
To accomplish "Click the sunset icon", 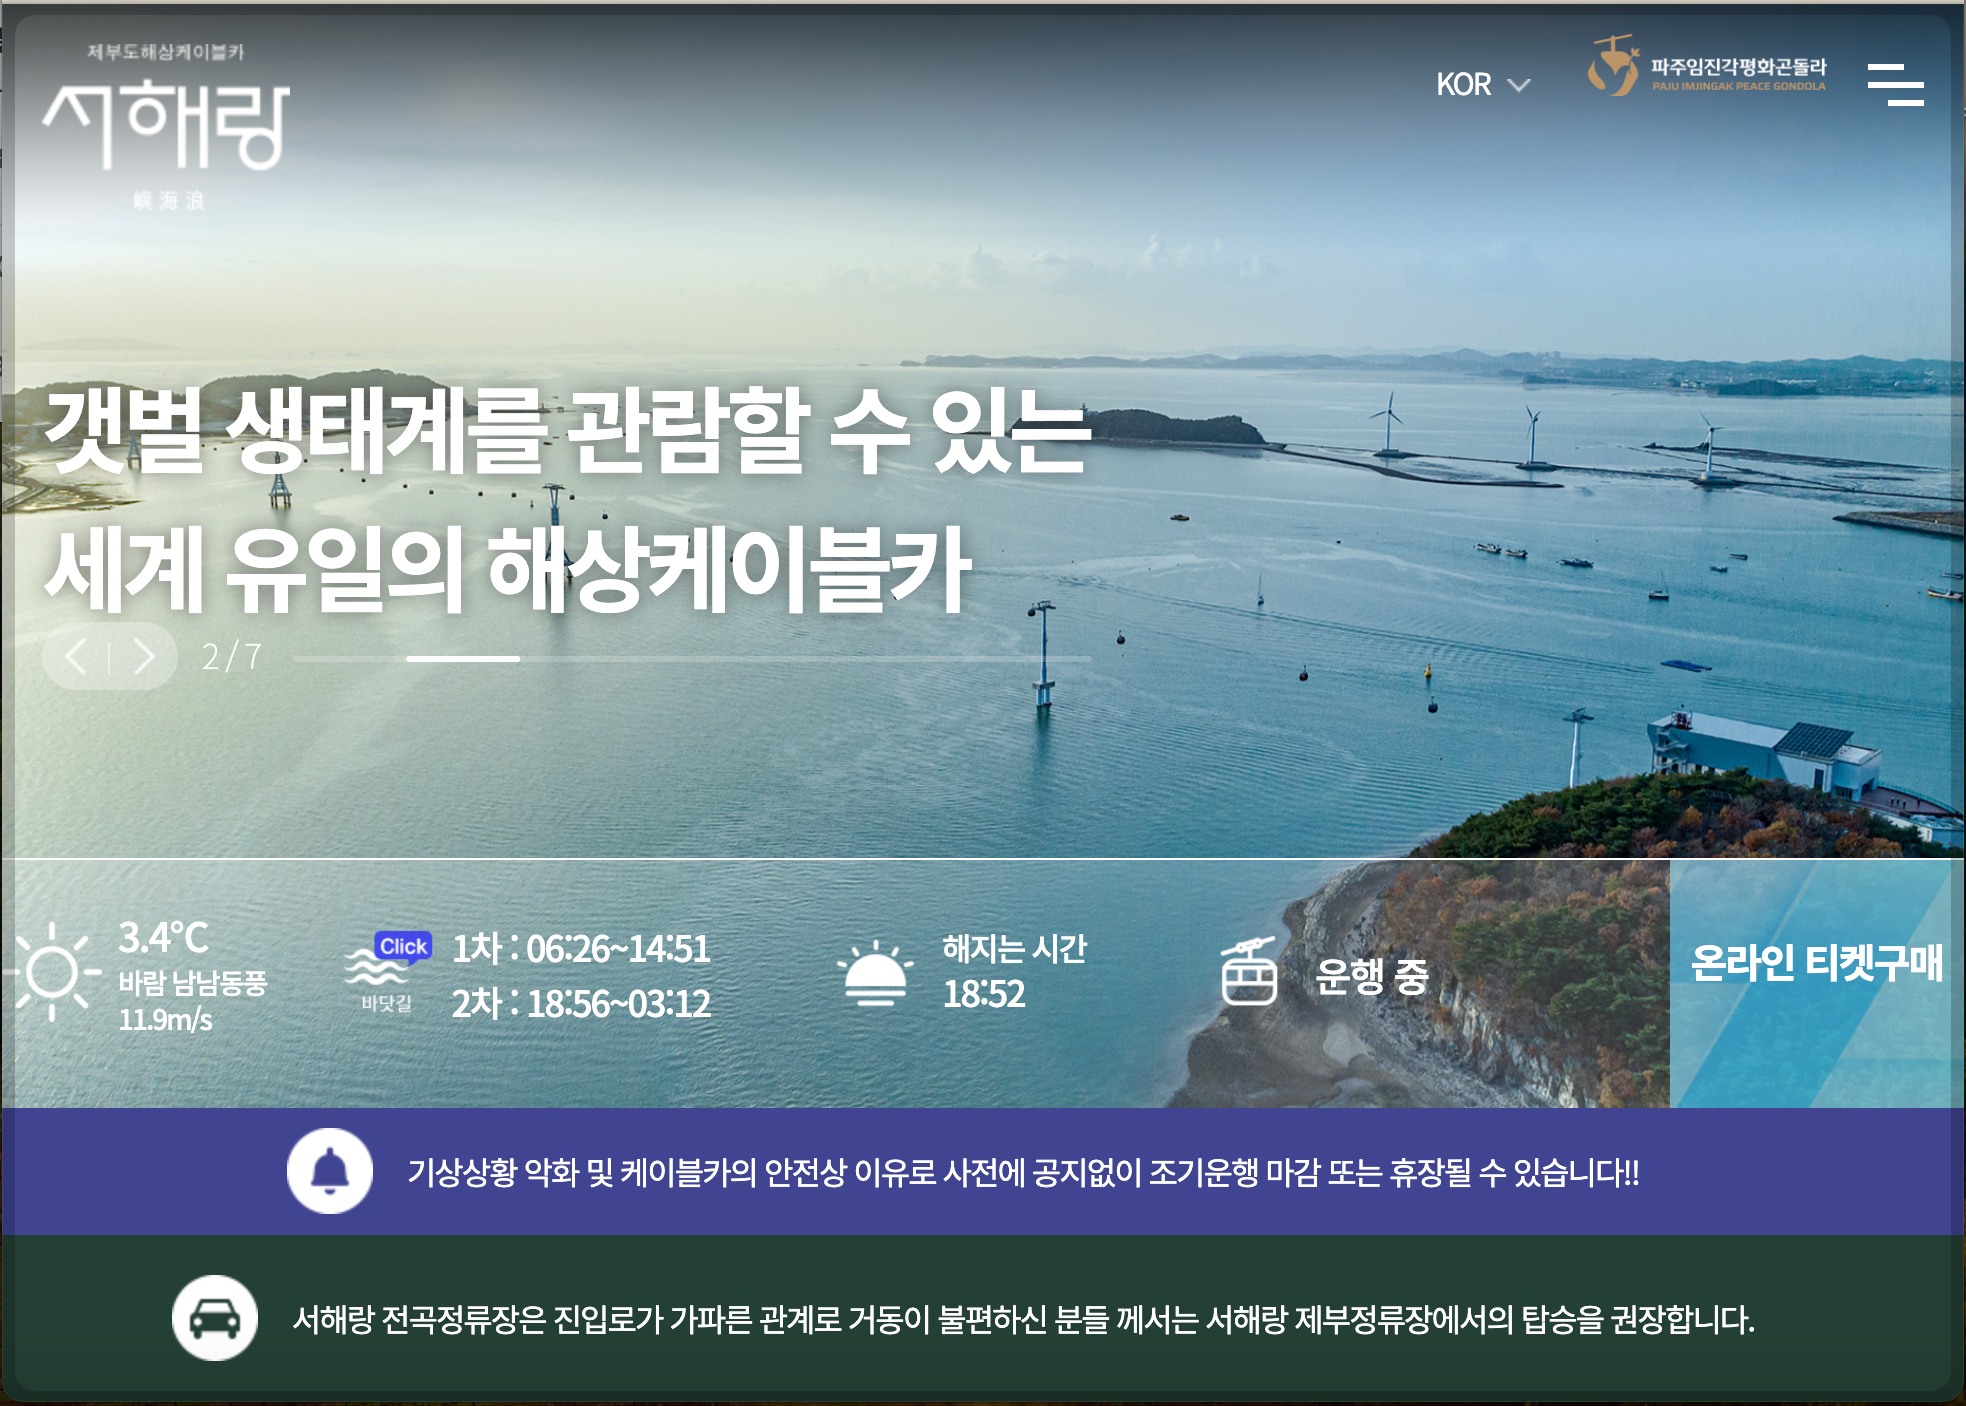I will (x=875, y=973).
